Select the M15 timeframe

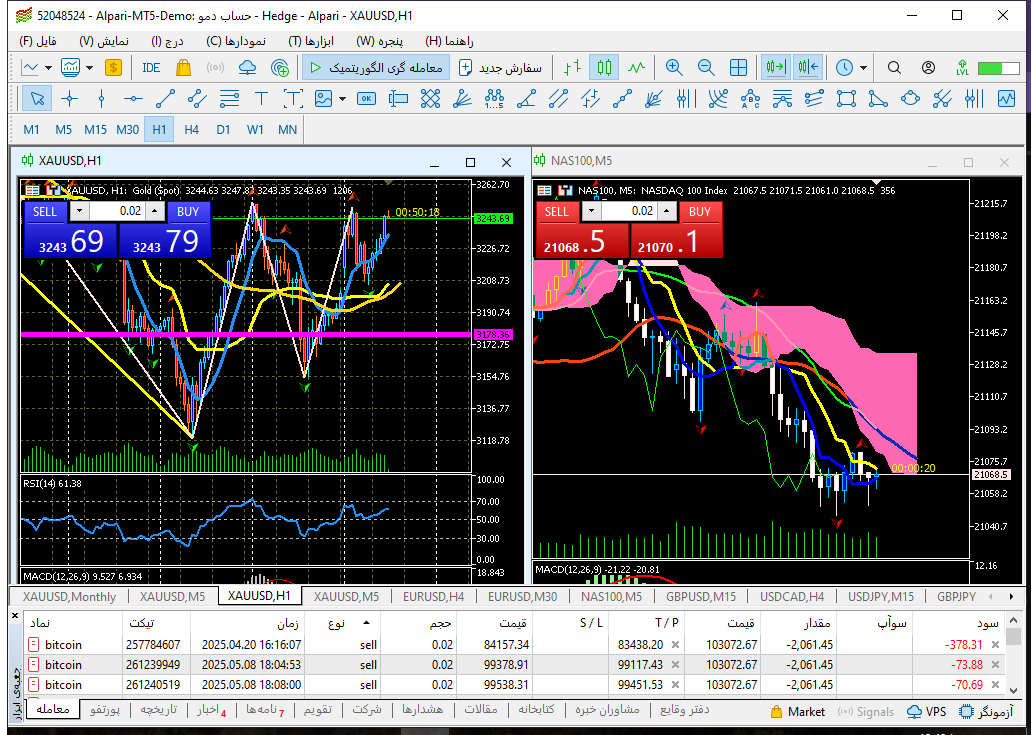[x=96, y=130]
